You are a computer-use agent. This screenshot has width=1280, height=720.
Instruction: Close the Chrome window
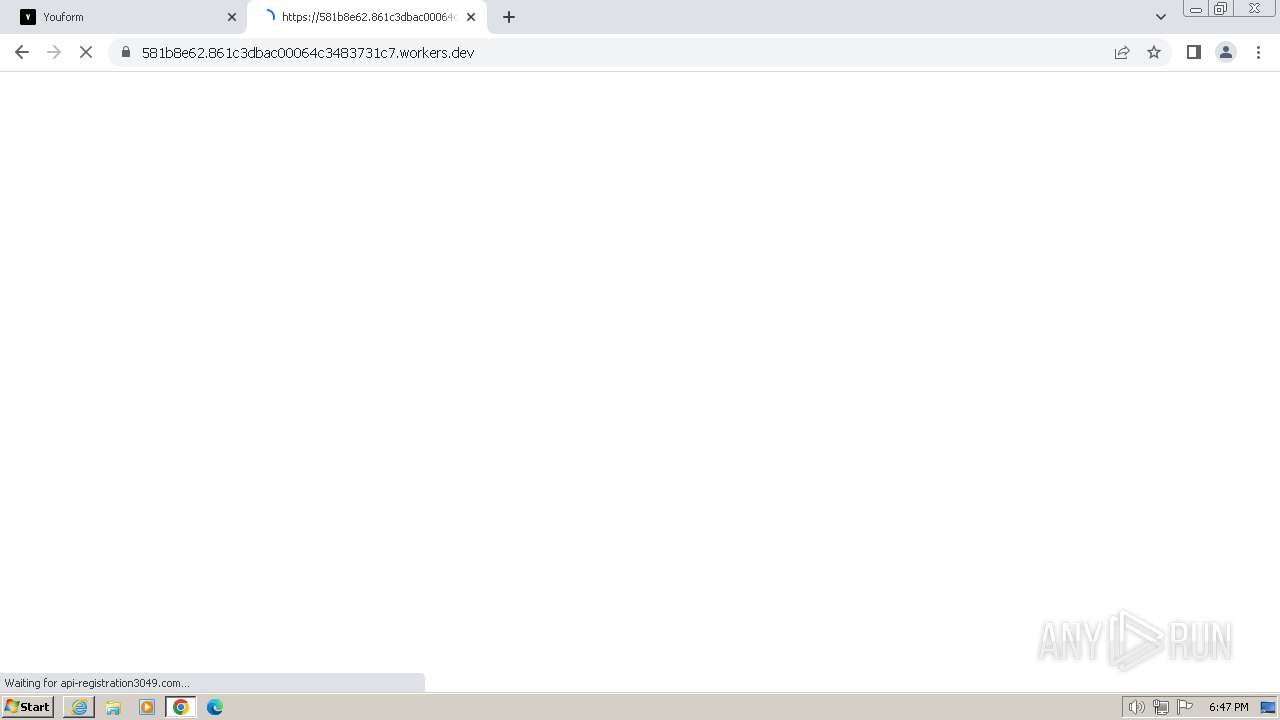pyautogui.click(x=1254, y=9)
